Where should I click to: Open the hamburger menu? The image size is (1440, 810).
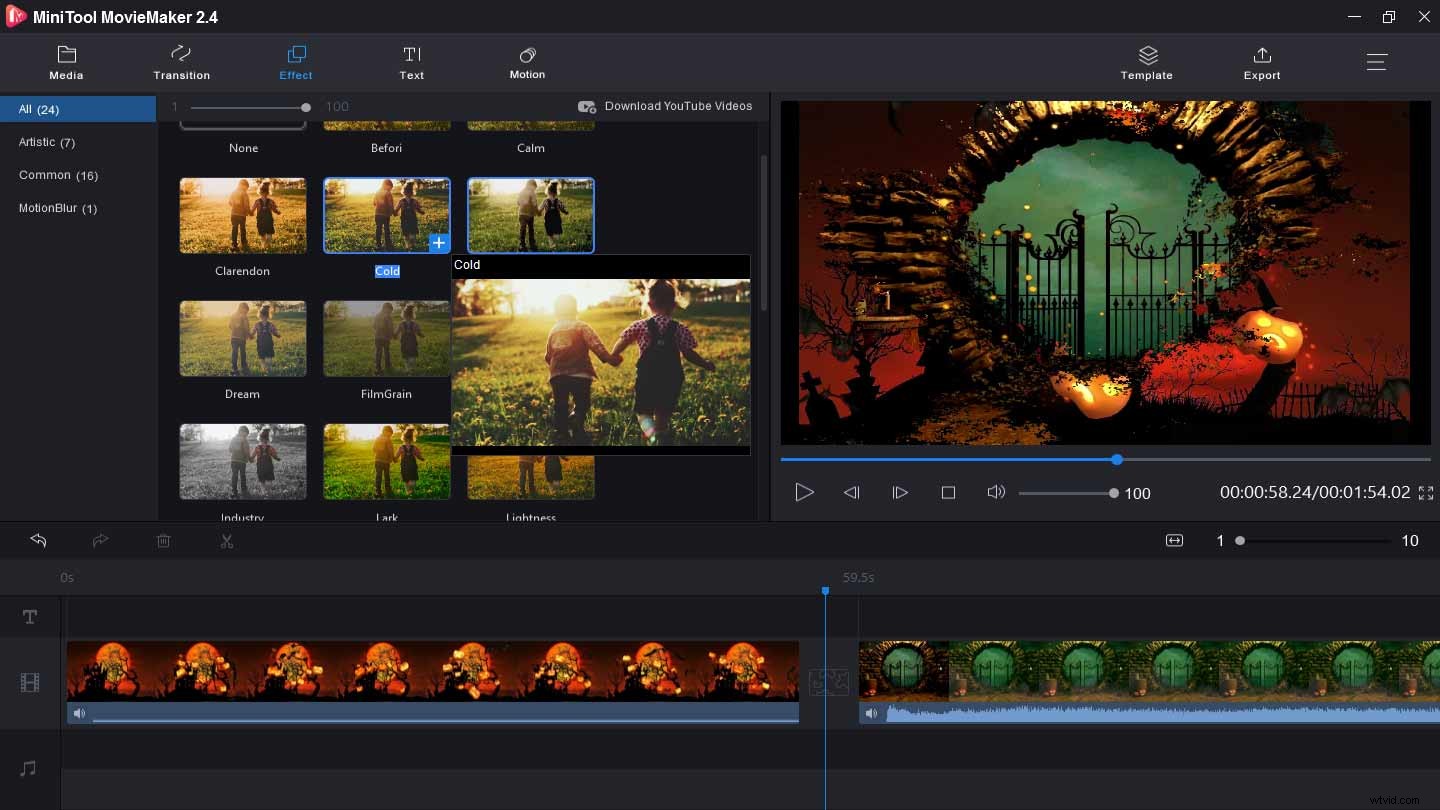click(x=1377, y=62)
